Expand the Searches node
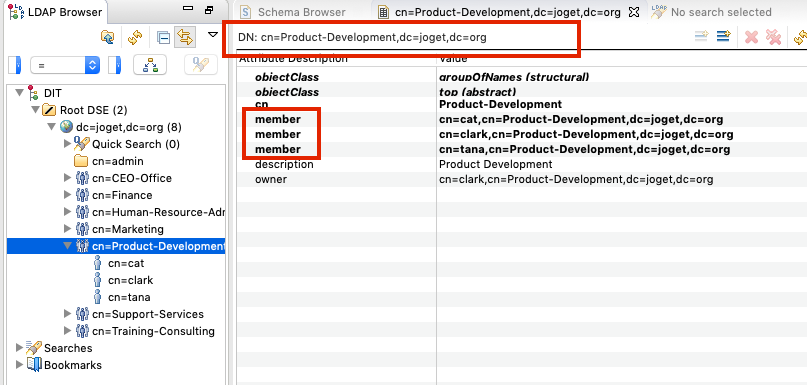The height and width of the screenshot is (385, 807). (20, 347)
